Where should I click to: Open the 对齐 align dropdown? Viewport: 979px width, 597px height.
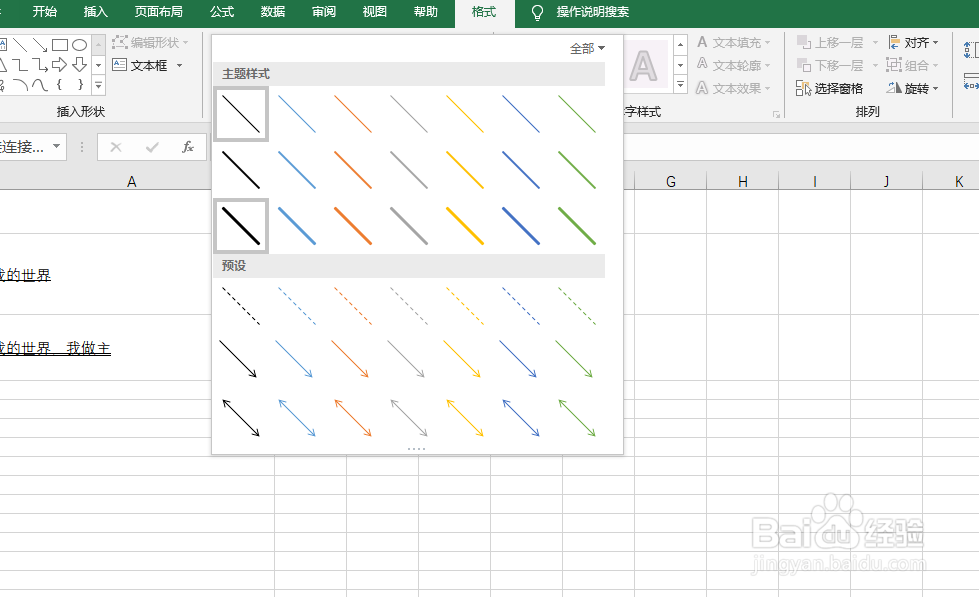click(x=913, y=42)
